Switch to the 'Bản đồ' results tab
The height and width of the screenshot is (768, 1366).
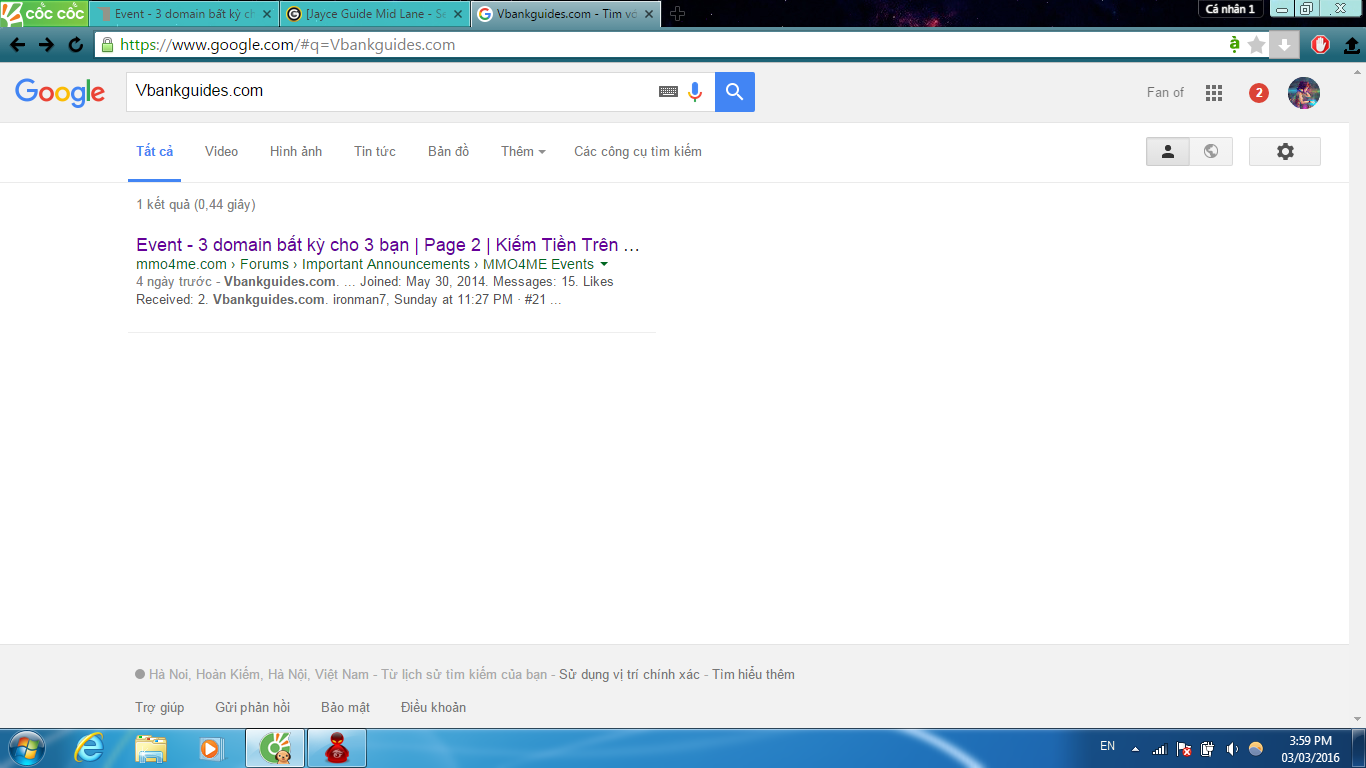pyautogui.click(x=448, y=151)
